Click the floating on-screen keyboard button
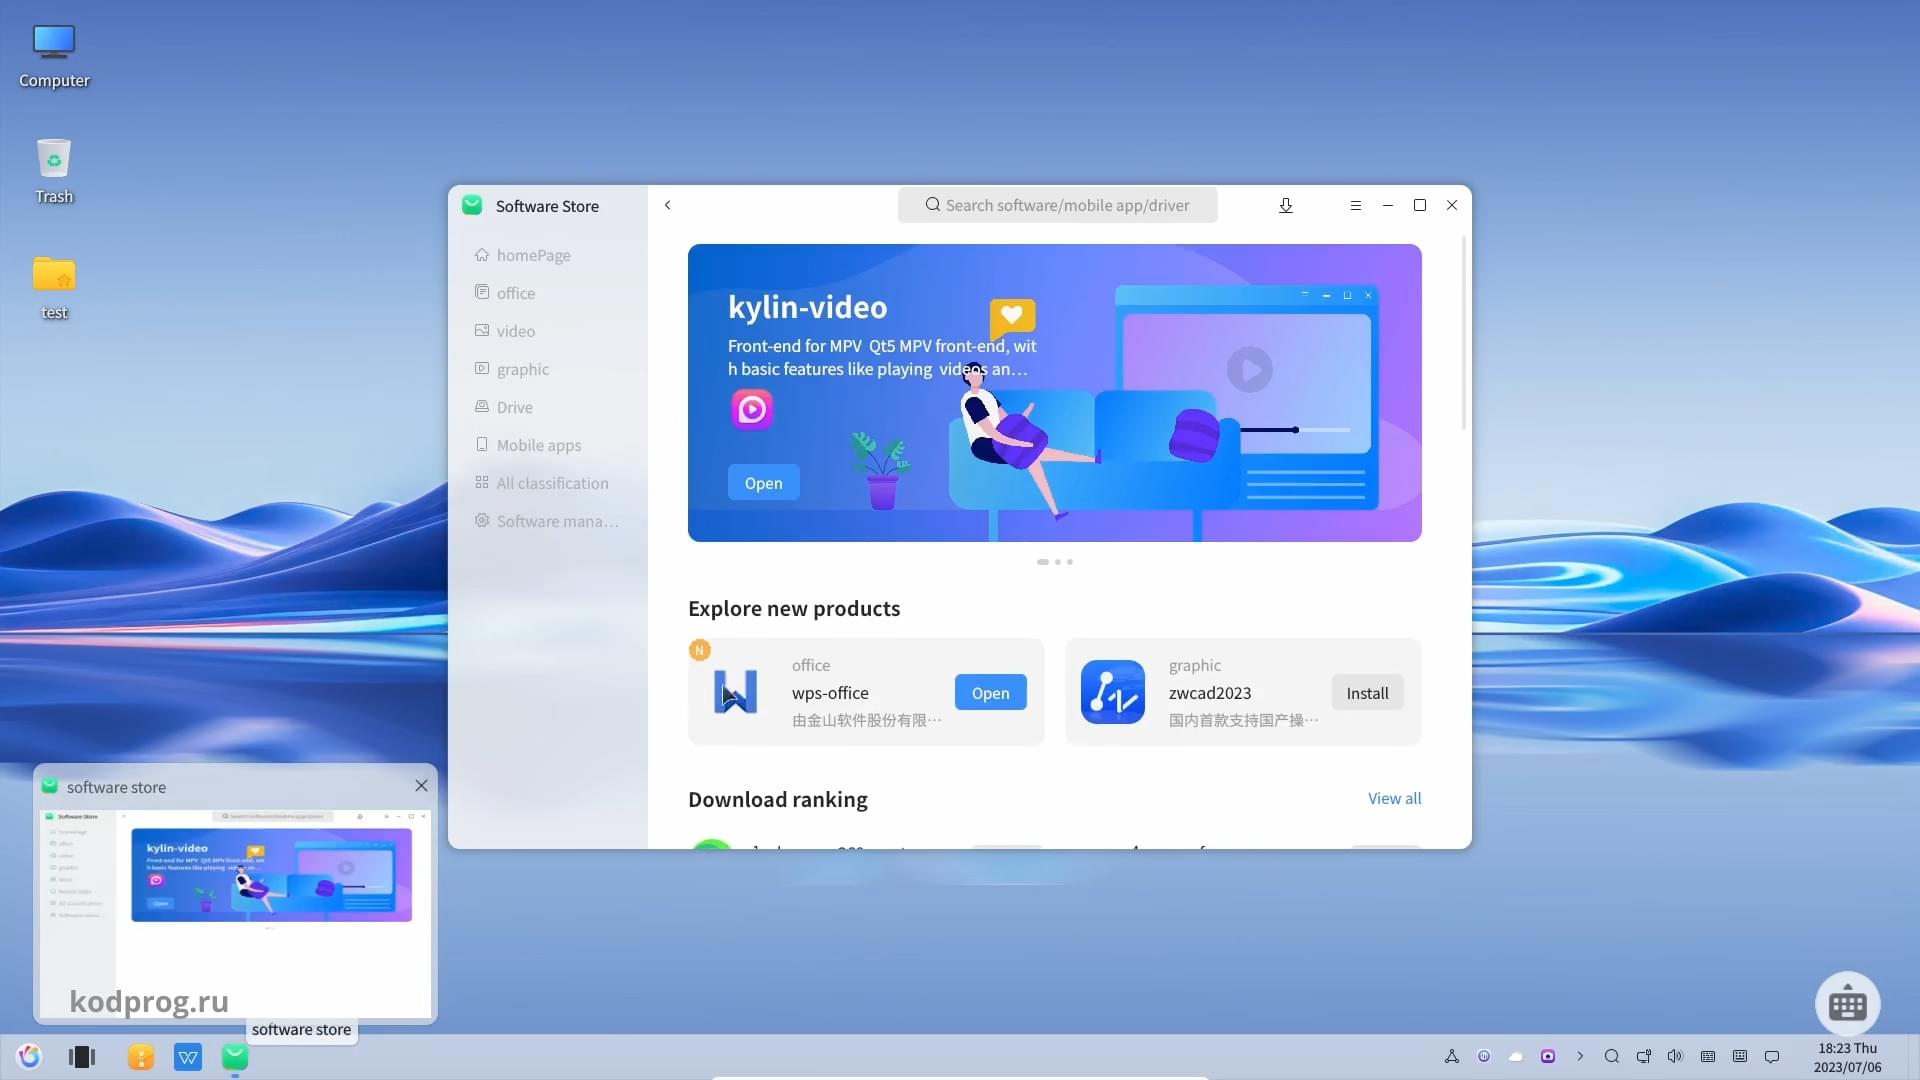This screenshot has height=1080, width=1920. 1847,1004
